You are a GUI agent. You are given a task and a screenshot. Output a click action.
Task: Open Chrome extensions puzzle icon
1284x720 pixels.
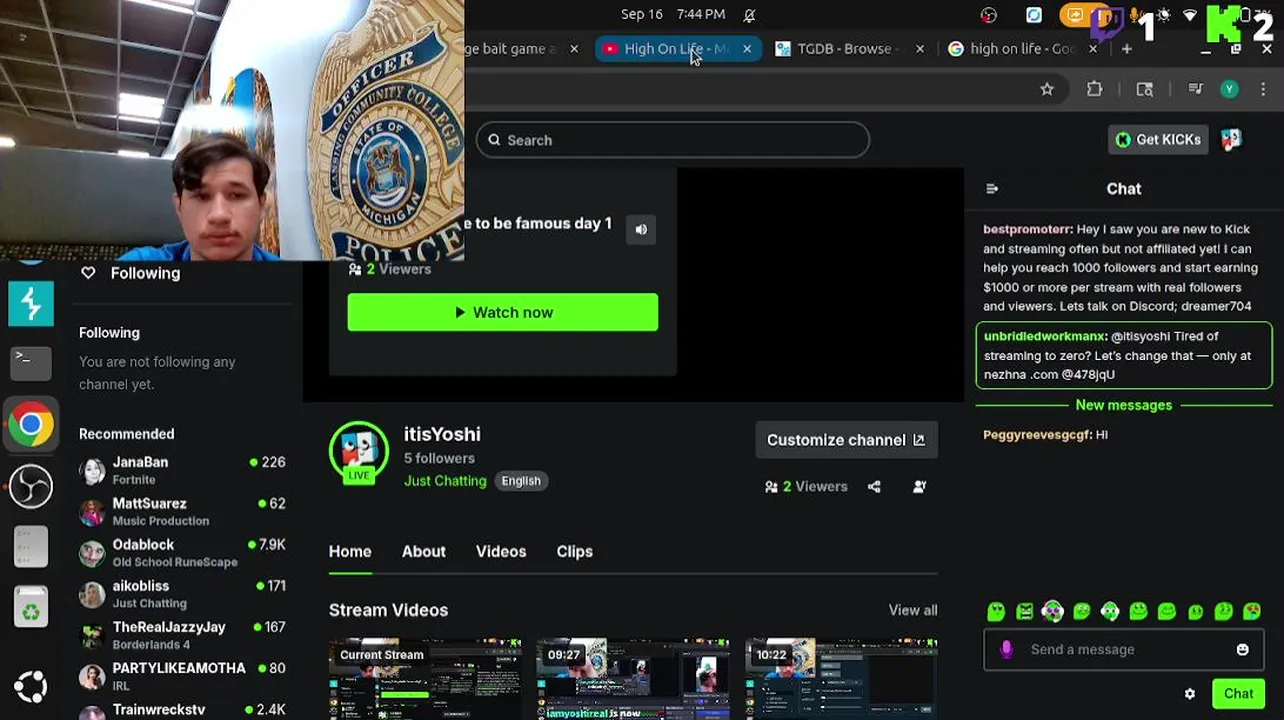[1095, 89]
